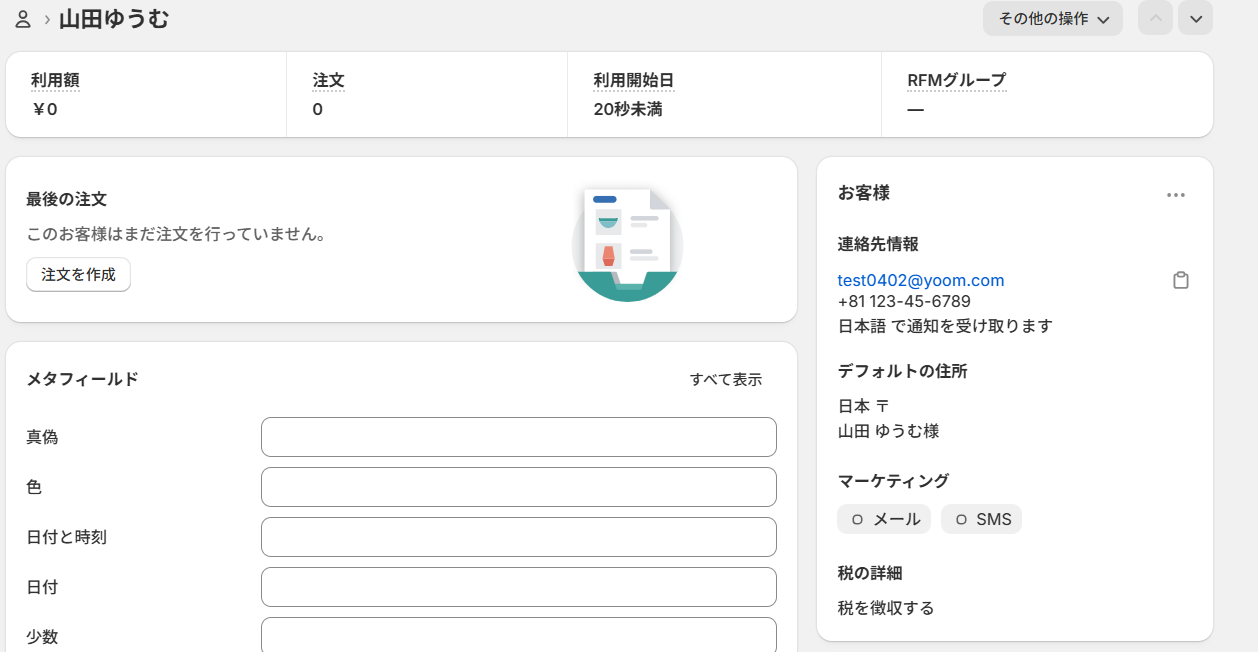The width and height of the screenshot is (1258, 652).
Task: Focus the 日付と時刻 metafield field
Action: (x=518, y=537)
